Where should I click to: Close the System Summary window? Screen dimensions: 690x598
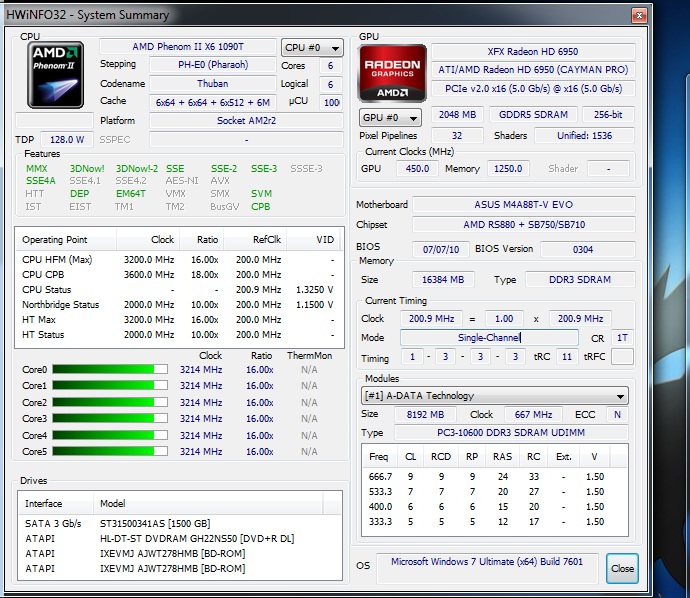639,16
